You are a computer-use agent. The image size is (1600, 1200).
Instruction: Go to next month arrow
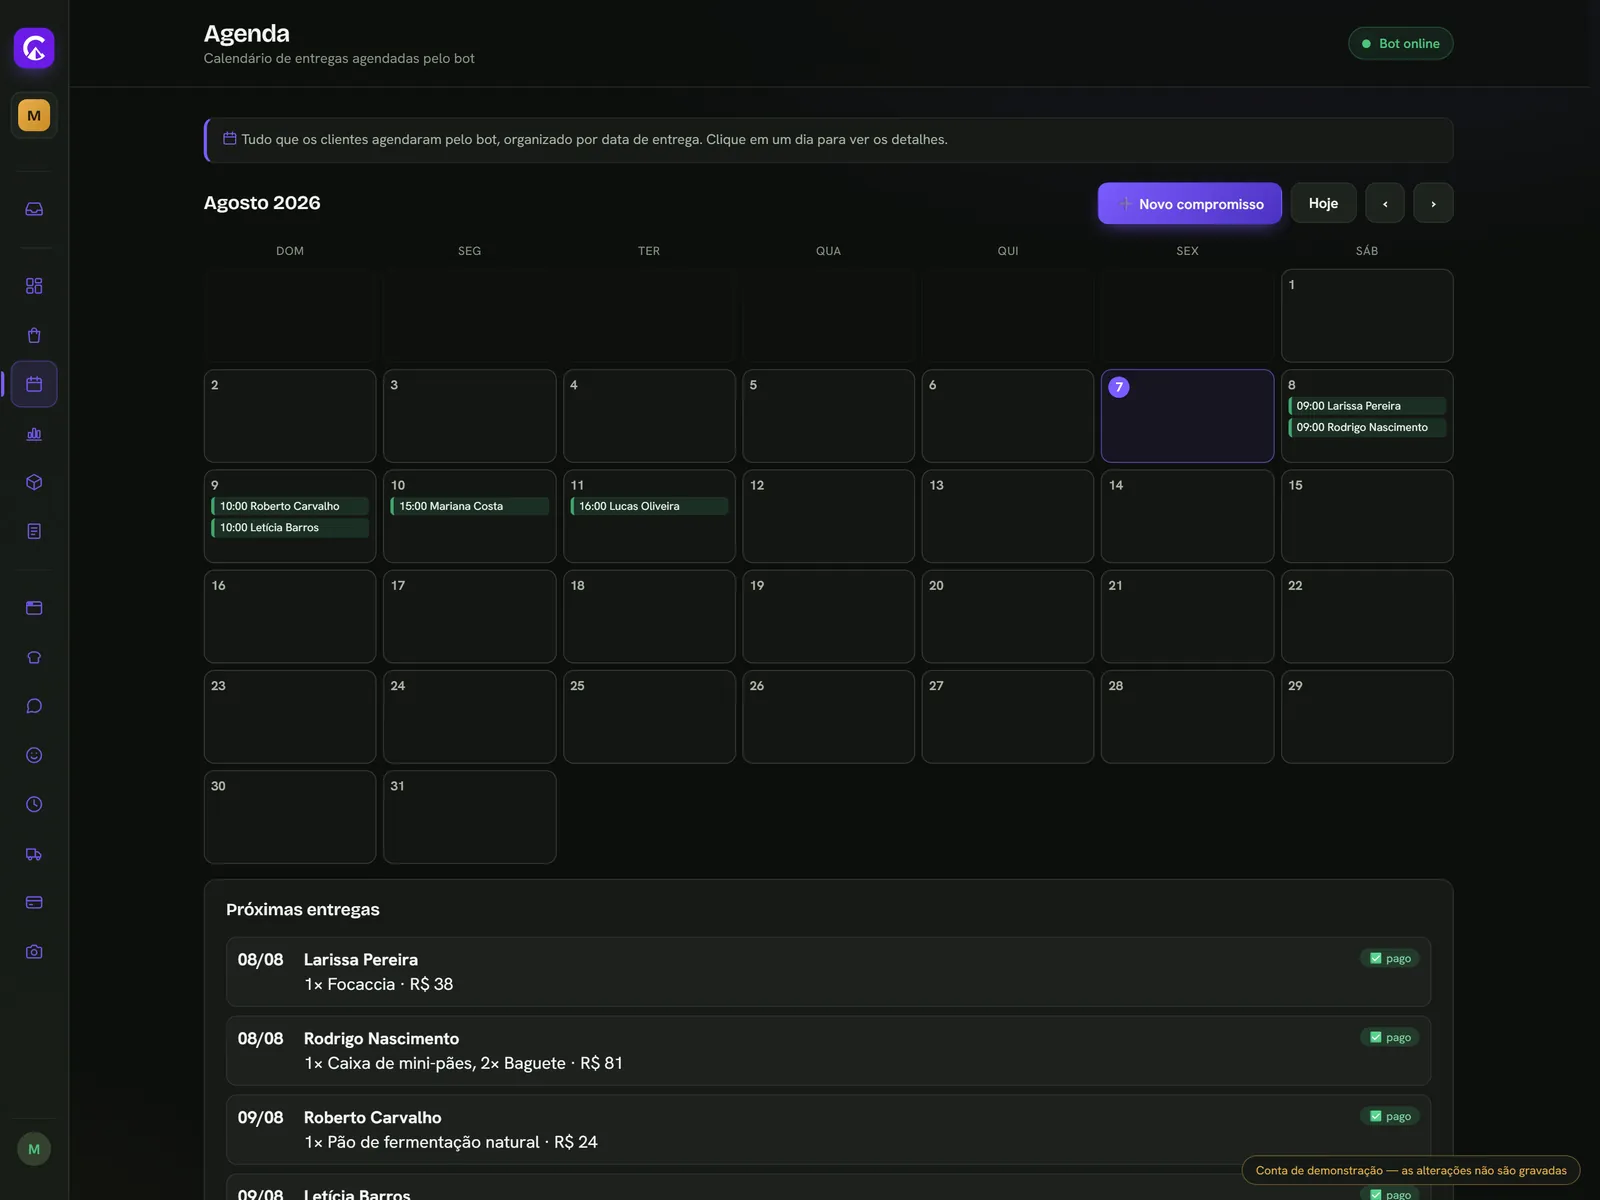pyautogui.click(x=1433, y=203)
